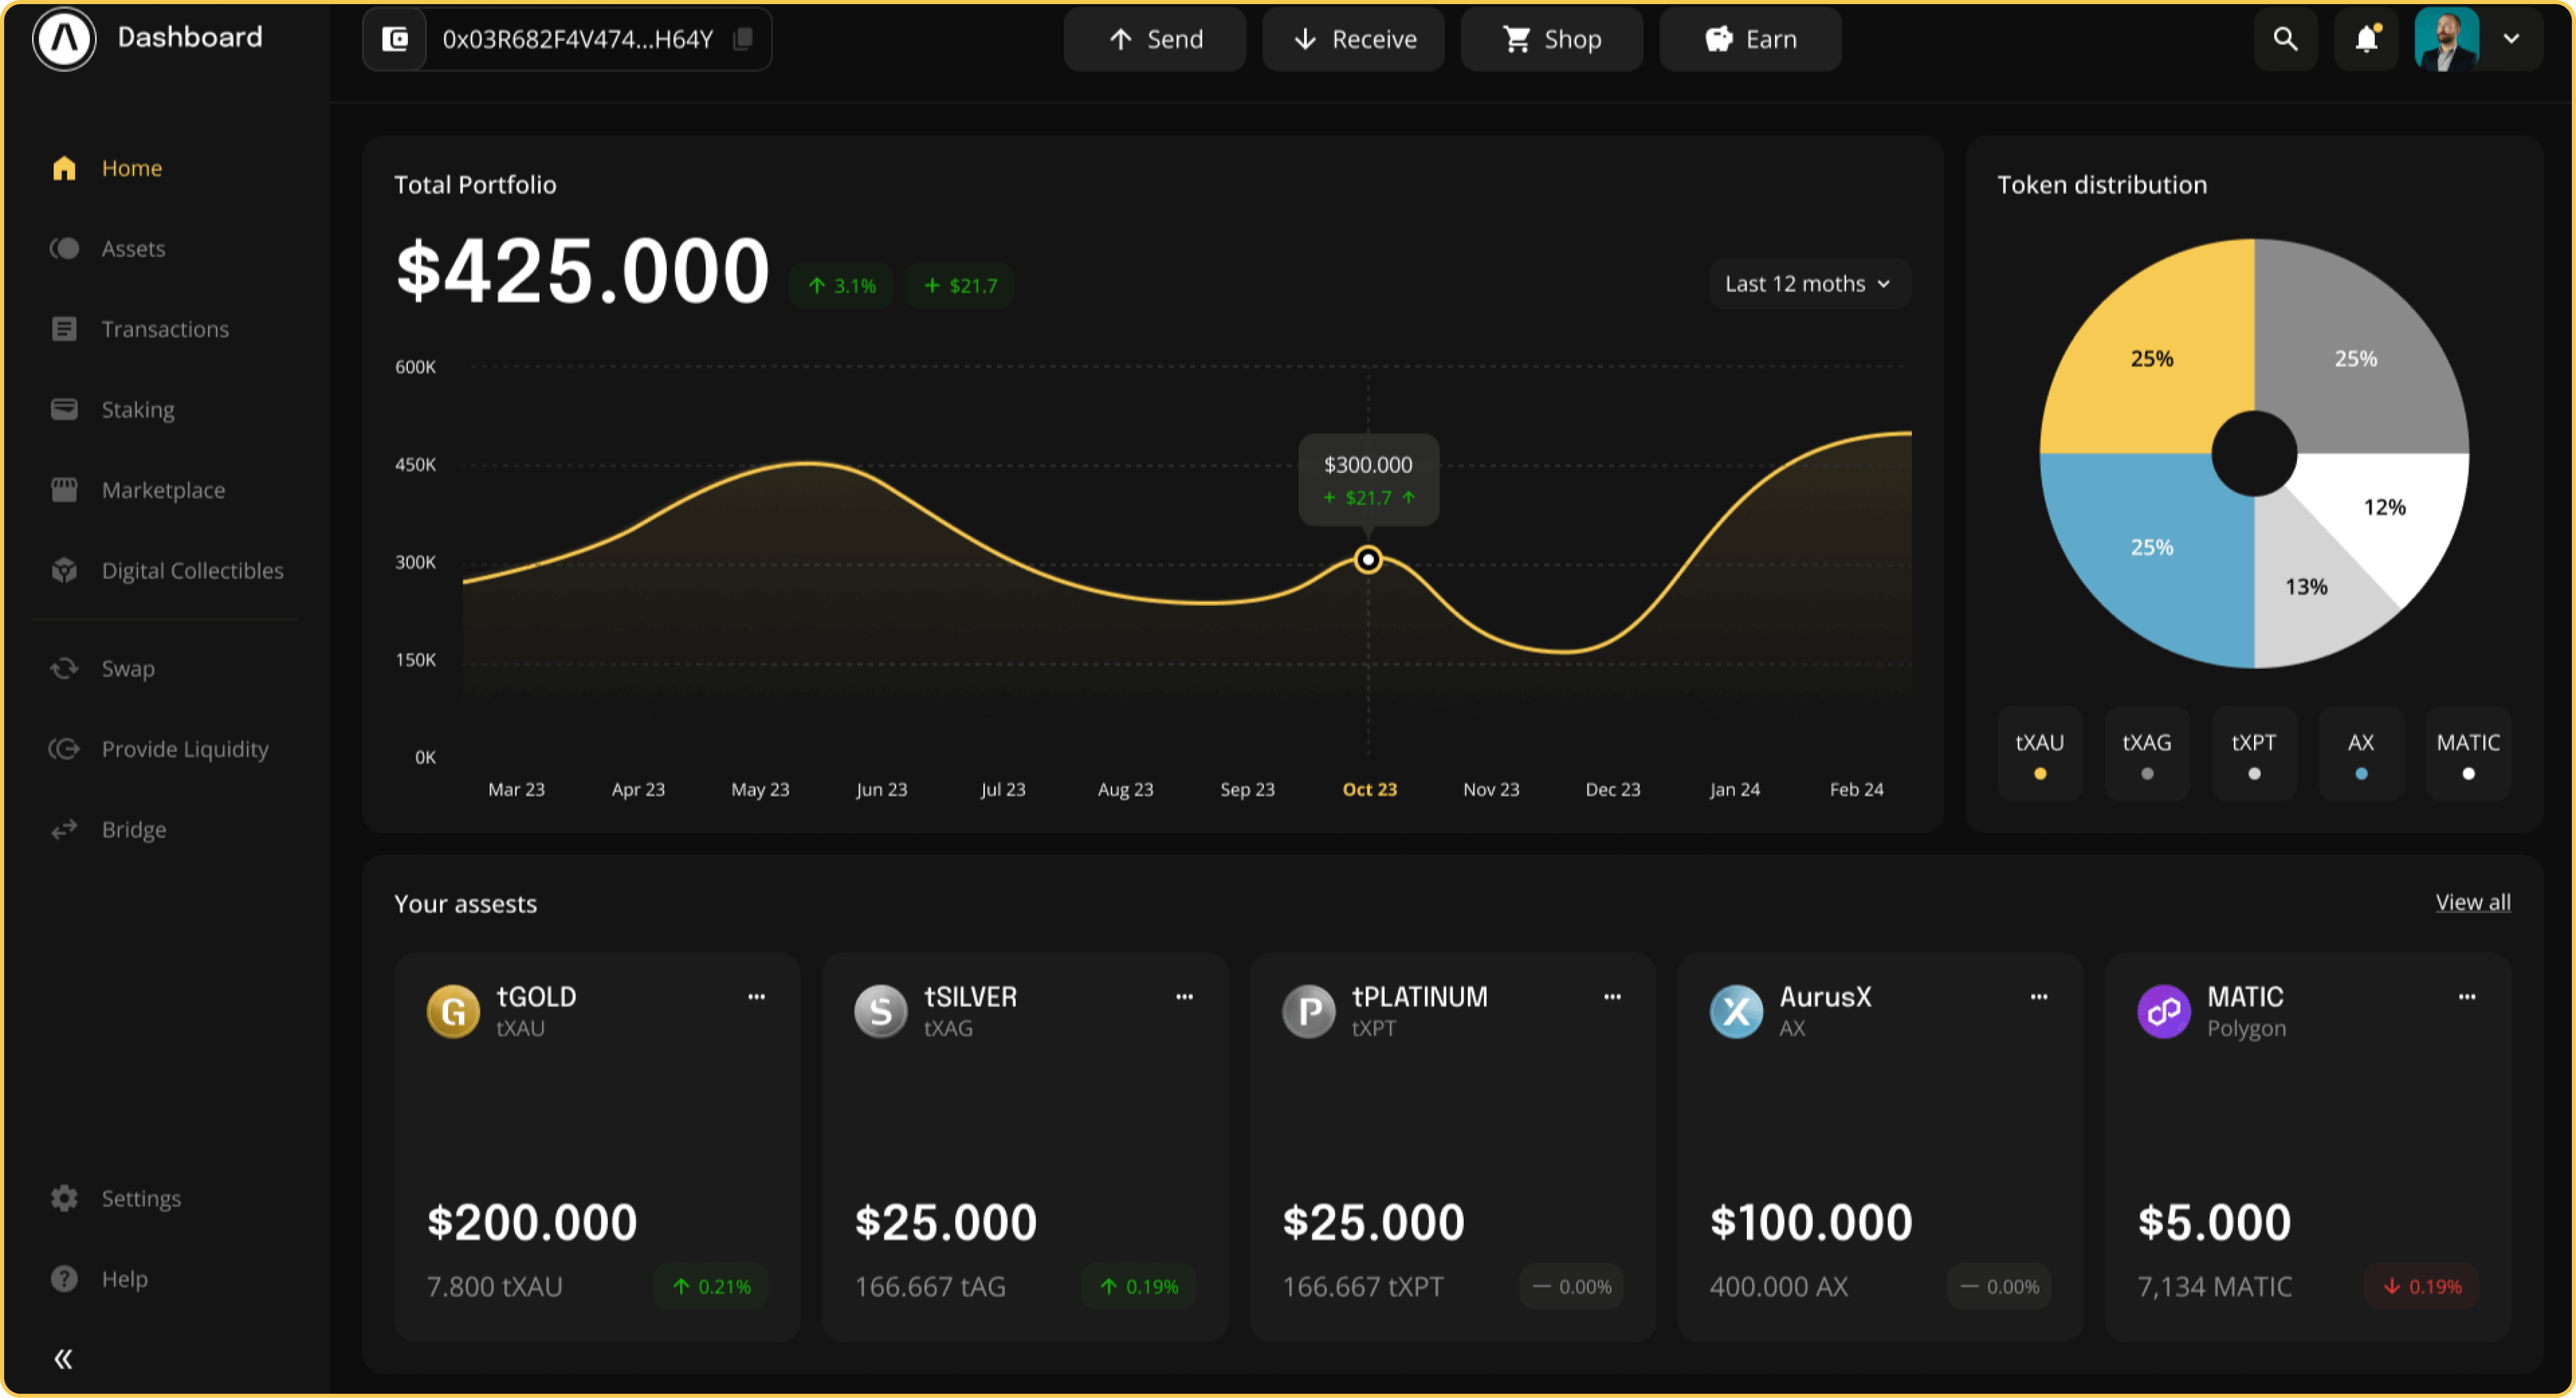Toggle the tXAU token in distribution legend
The width and height of the screenshot is (2576, 1398).
click(x=2039, y=753)
